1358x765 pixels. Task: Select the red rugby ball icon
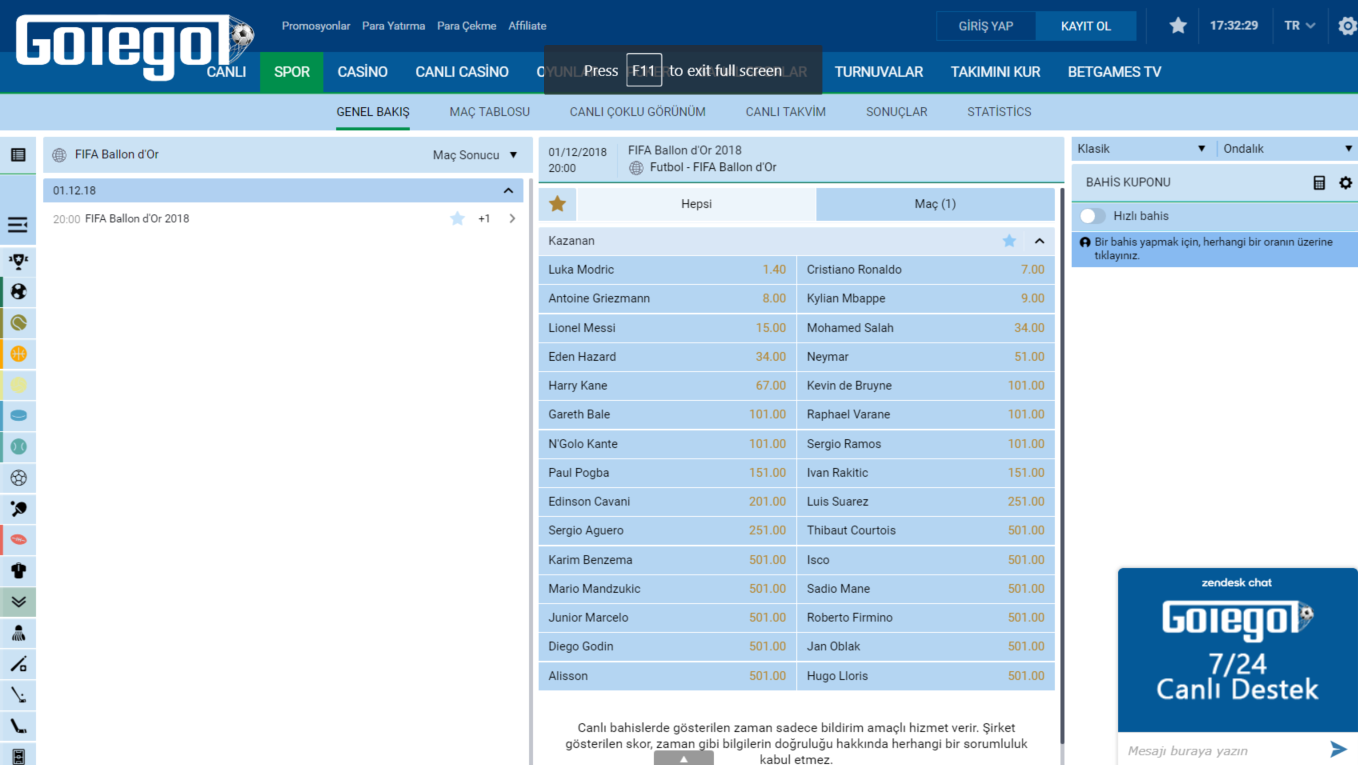[18, 540]
